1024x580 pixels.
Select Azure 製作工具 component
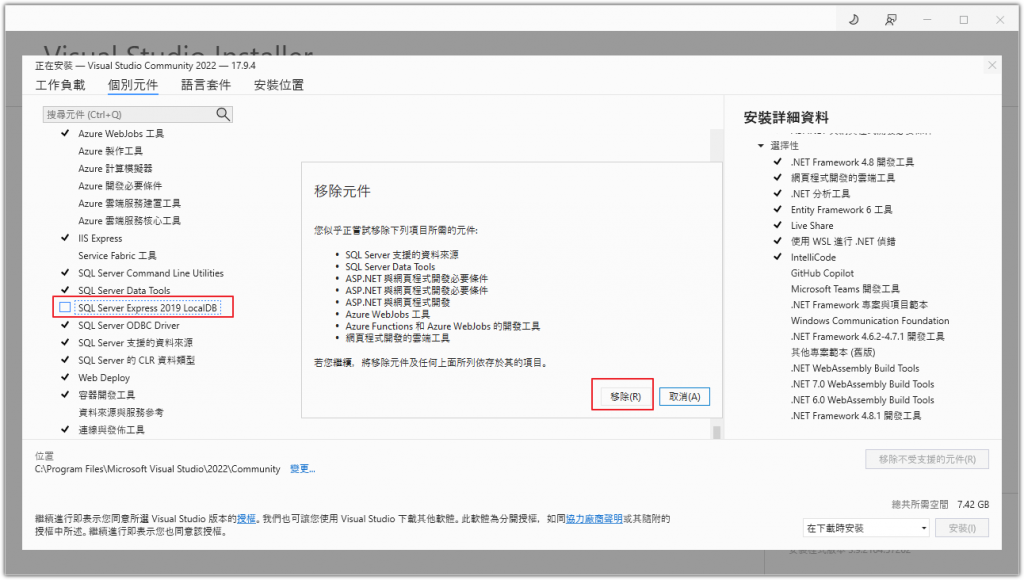(110, 151)
